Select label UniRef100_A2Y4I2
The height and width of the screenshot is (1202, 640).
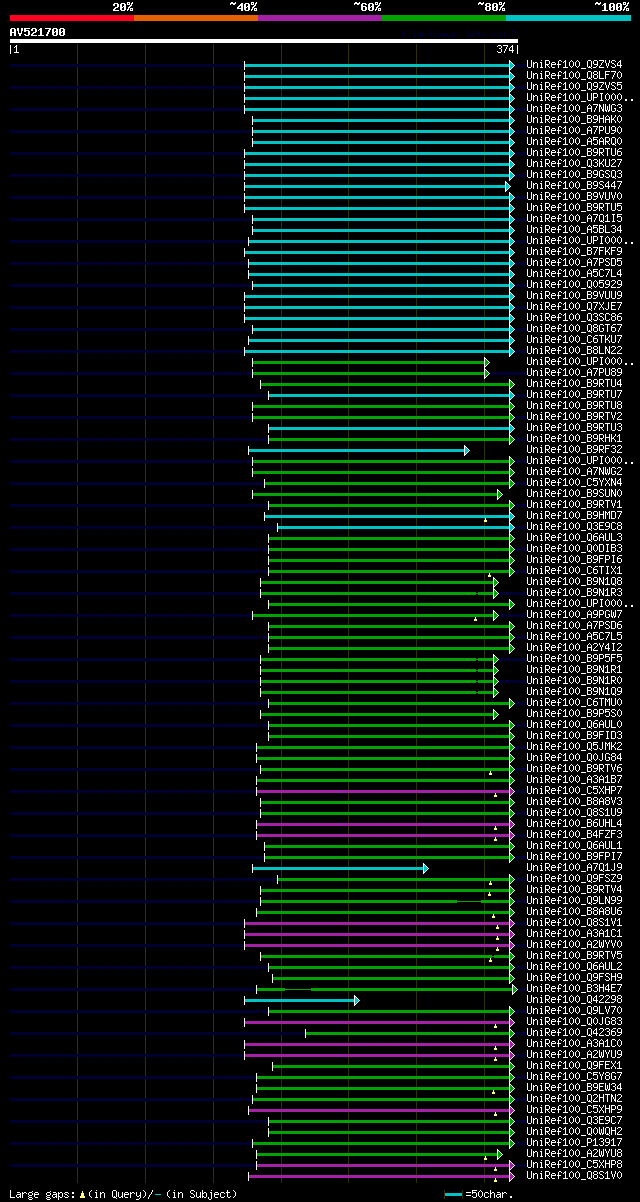574,647
